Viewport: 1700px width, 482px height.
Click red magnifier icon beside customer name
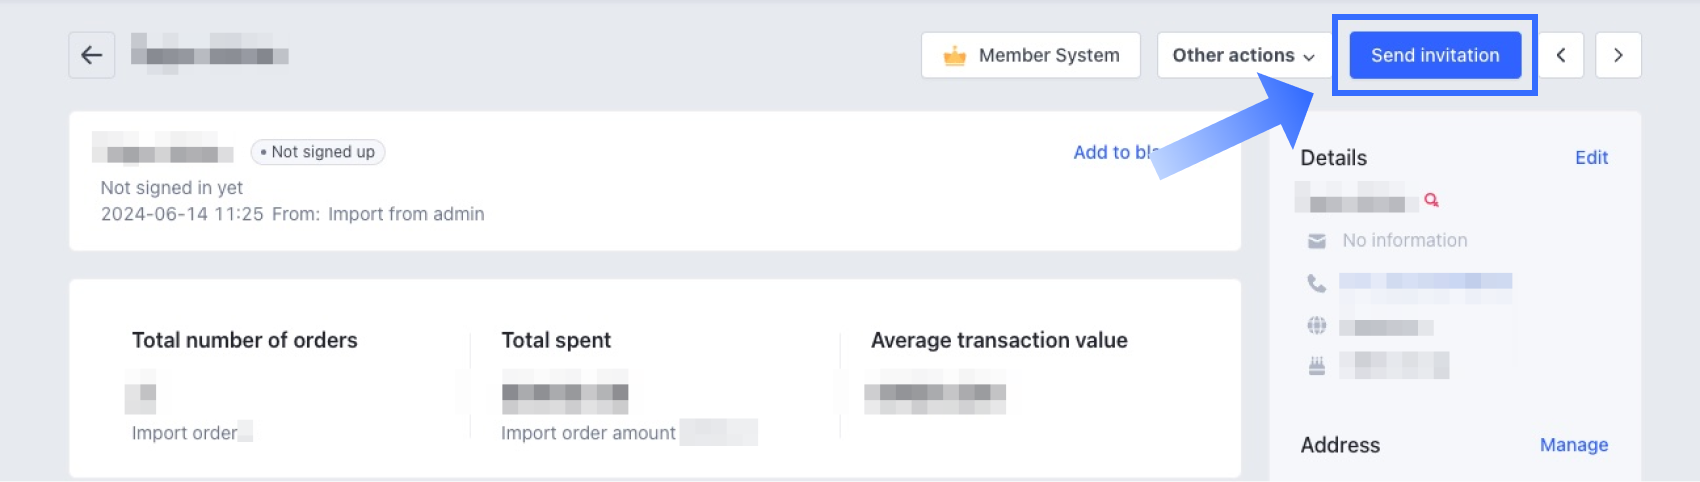[x=1431, y=200]
